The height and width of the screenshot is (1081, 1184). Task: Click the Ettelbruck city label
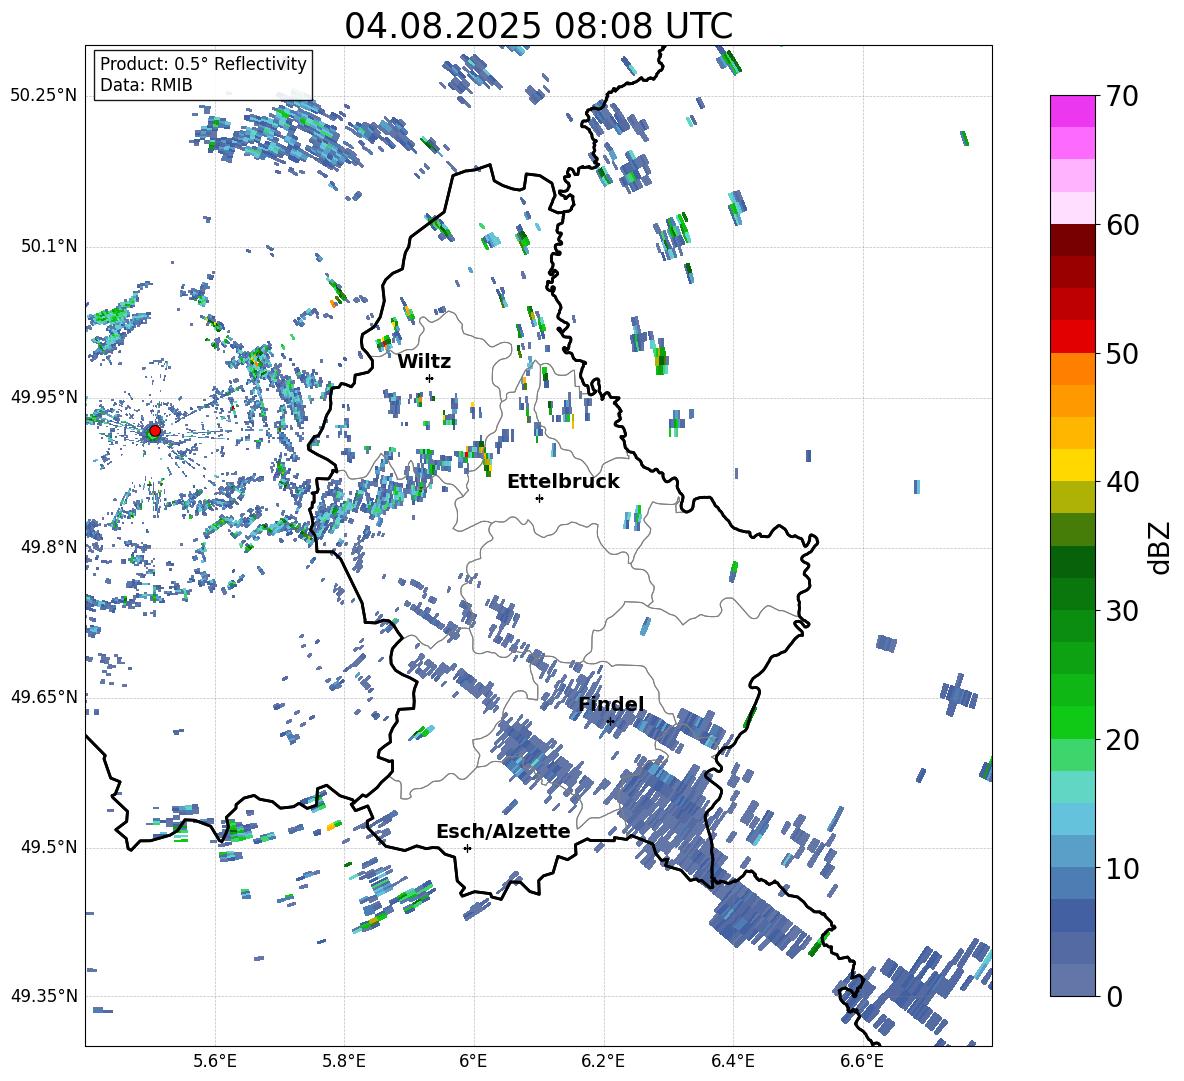tap(563, 482)
